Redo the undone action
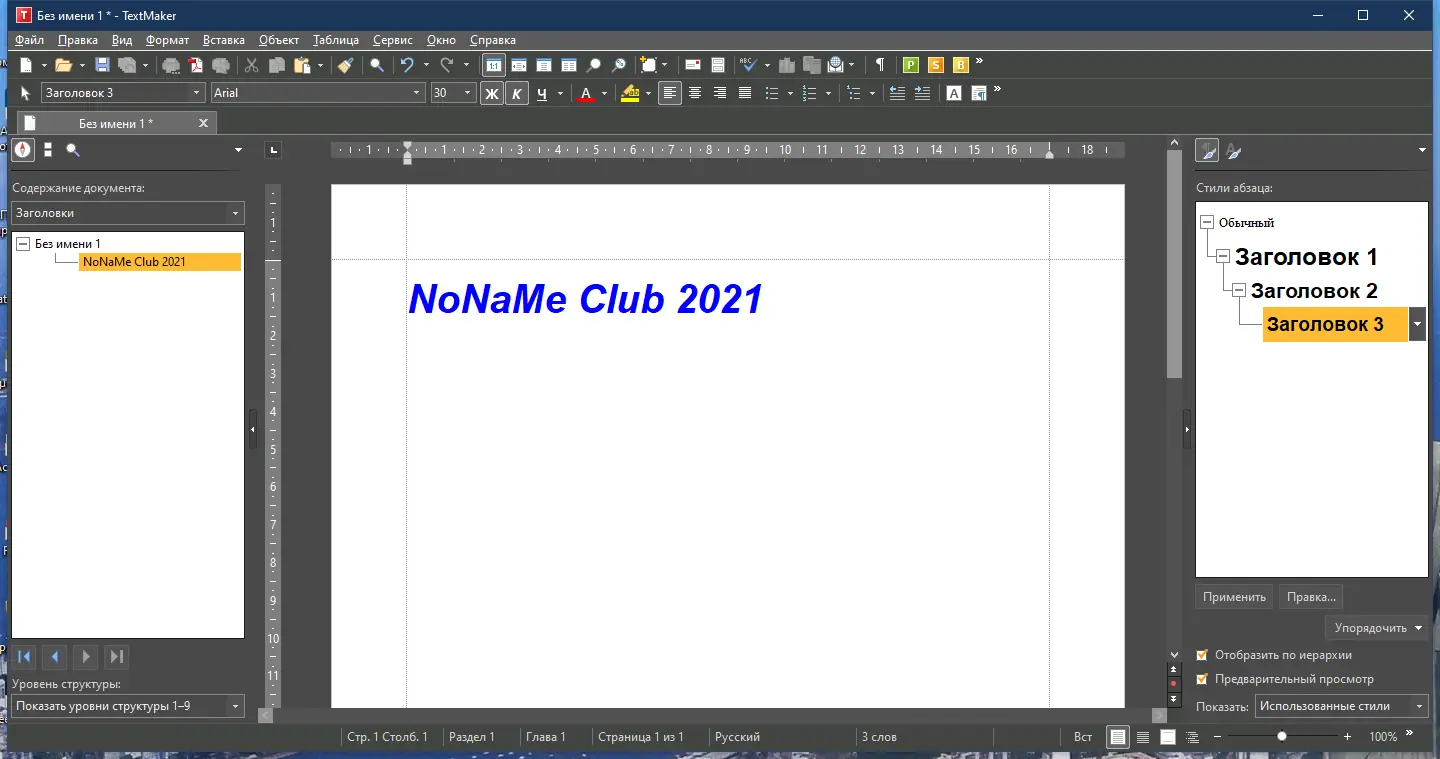 pos(447,65)
